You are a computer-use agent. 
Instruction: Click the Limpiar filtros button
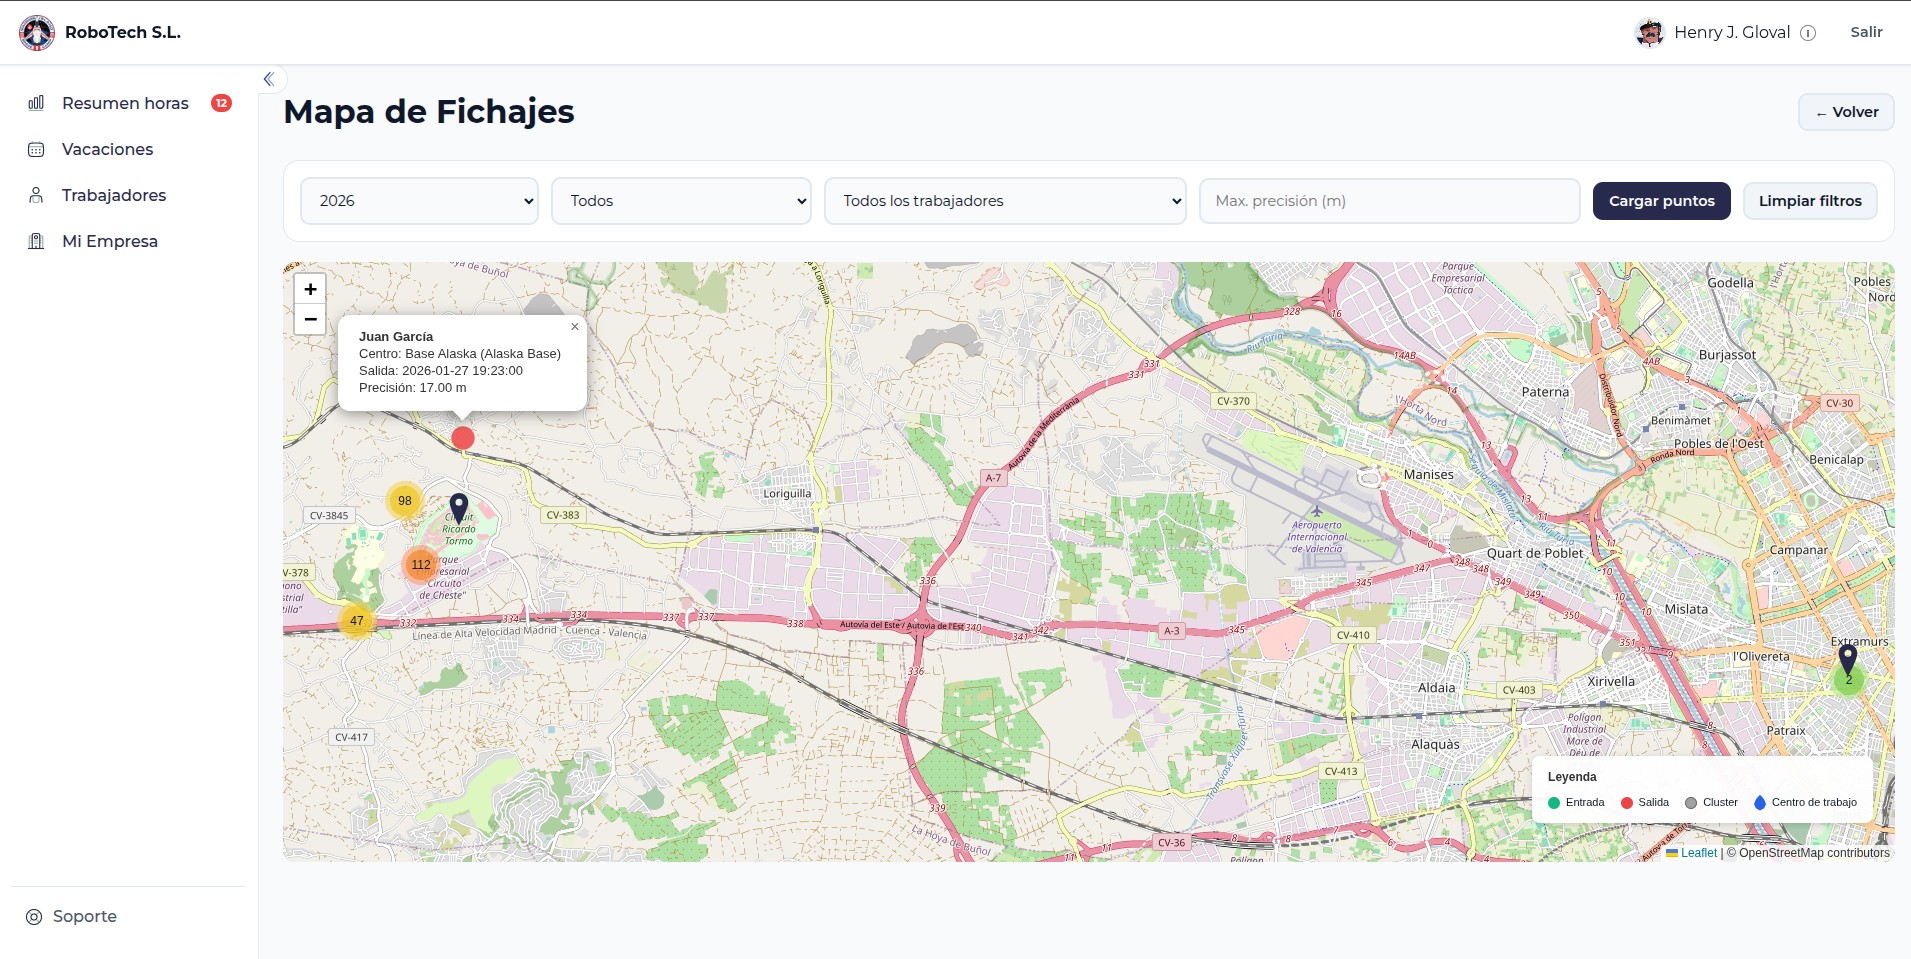point(1810,201)
